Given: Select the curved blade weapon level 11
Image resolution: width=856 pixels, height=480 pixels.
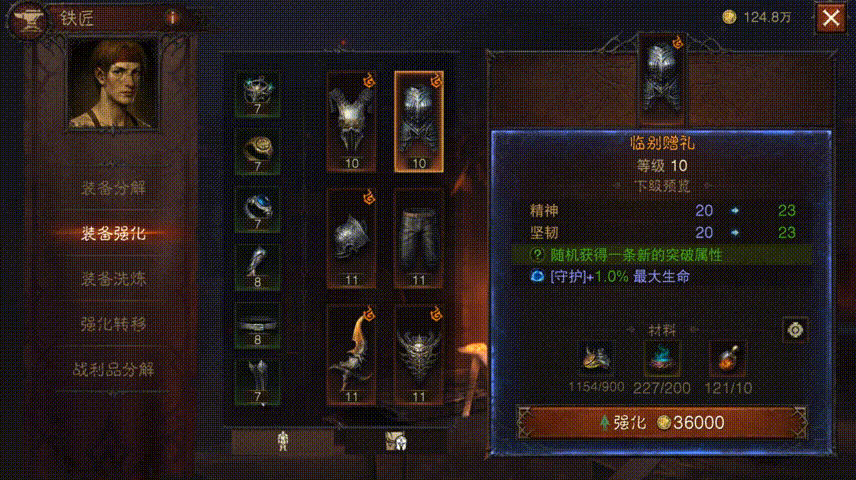Looking at the screenshot, I should (x=352, y=355).
